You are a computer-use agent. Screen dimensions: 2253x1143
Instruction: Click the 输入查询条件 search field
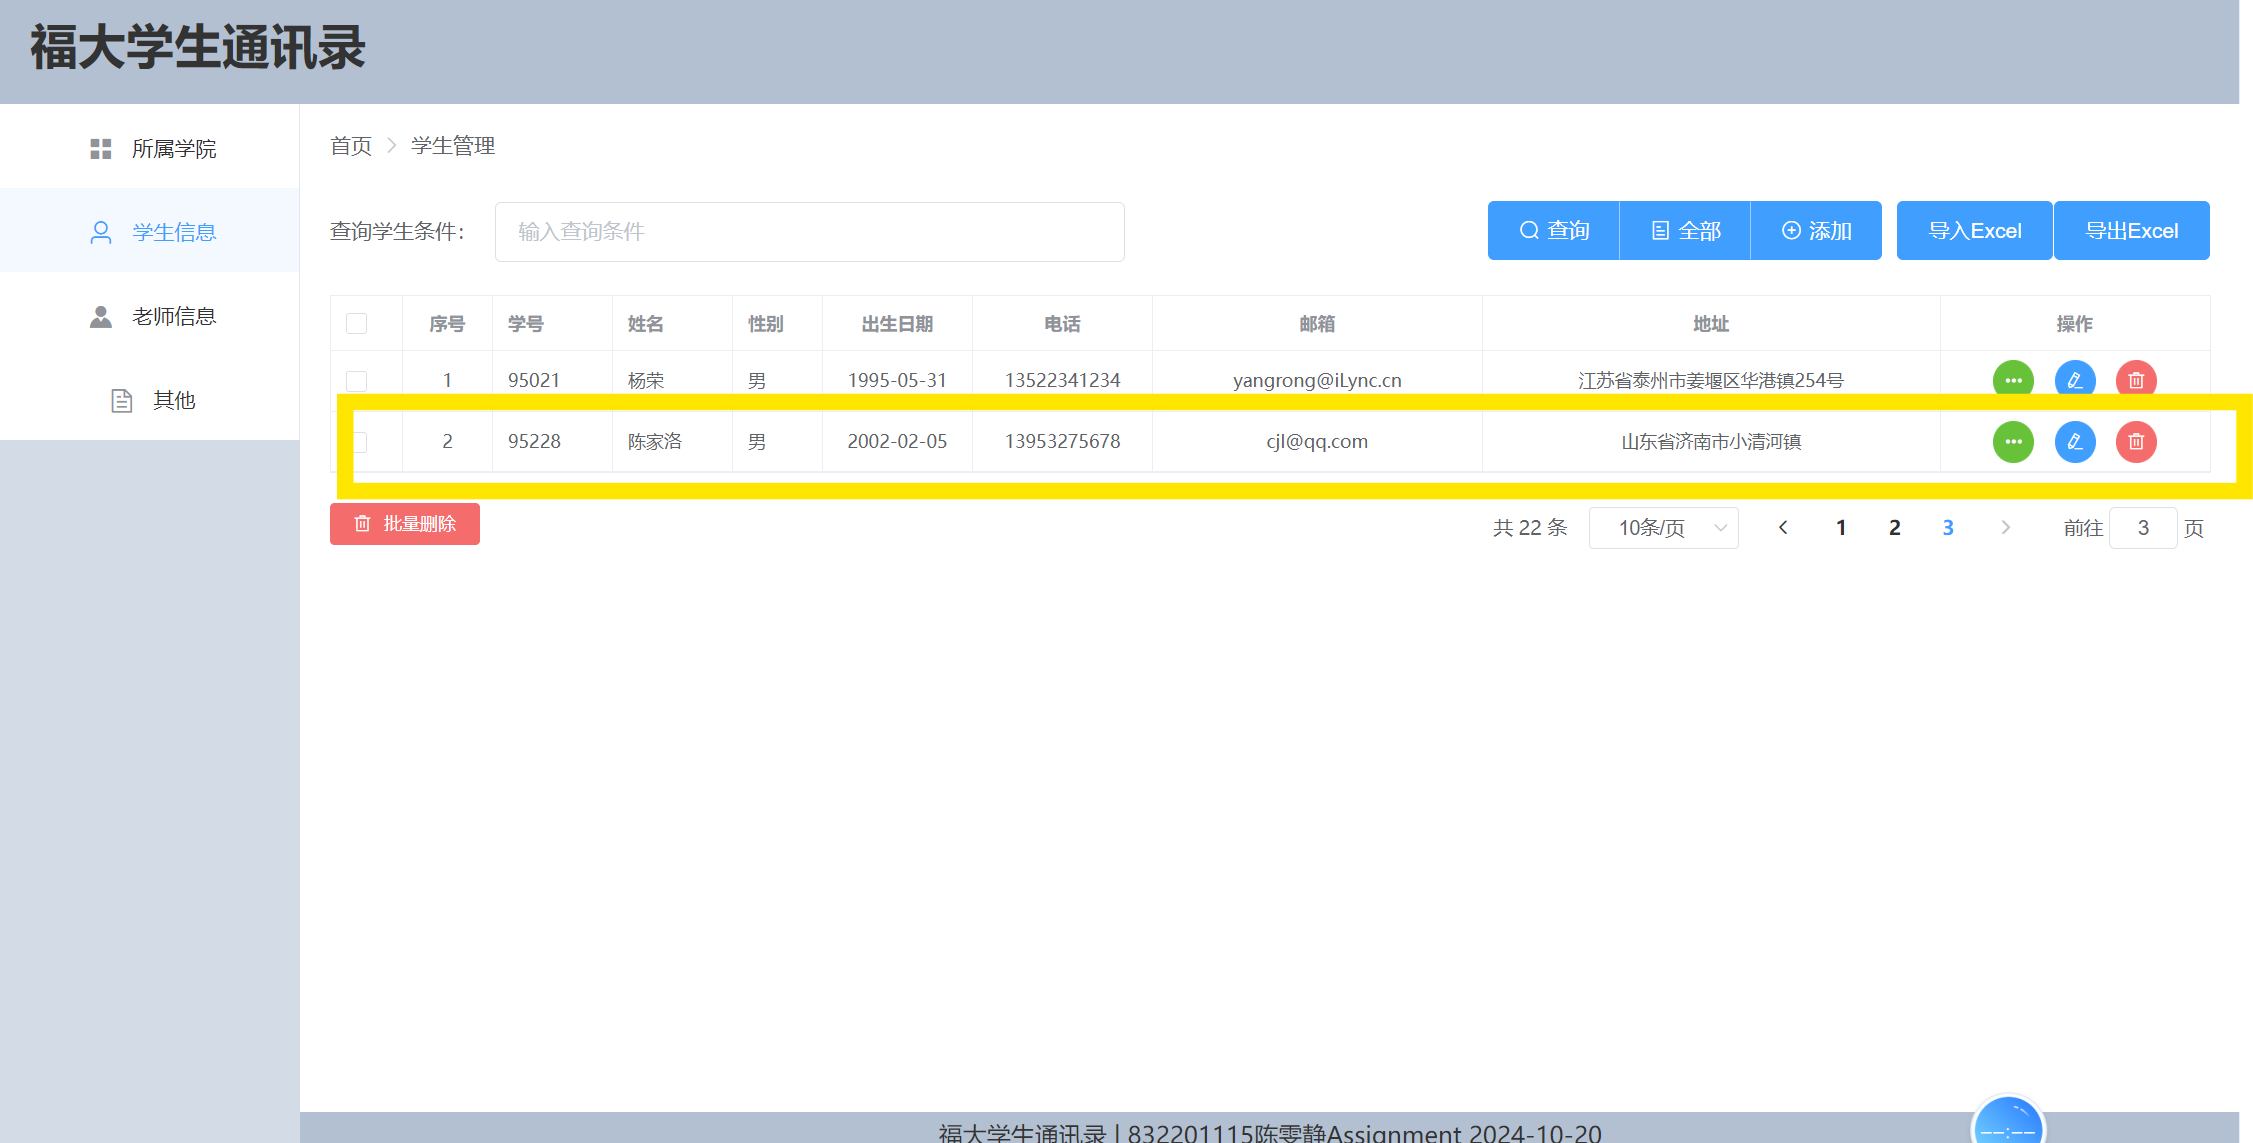pyautogui.click(x=809, y=231)
